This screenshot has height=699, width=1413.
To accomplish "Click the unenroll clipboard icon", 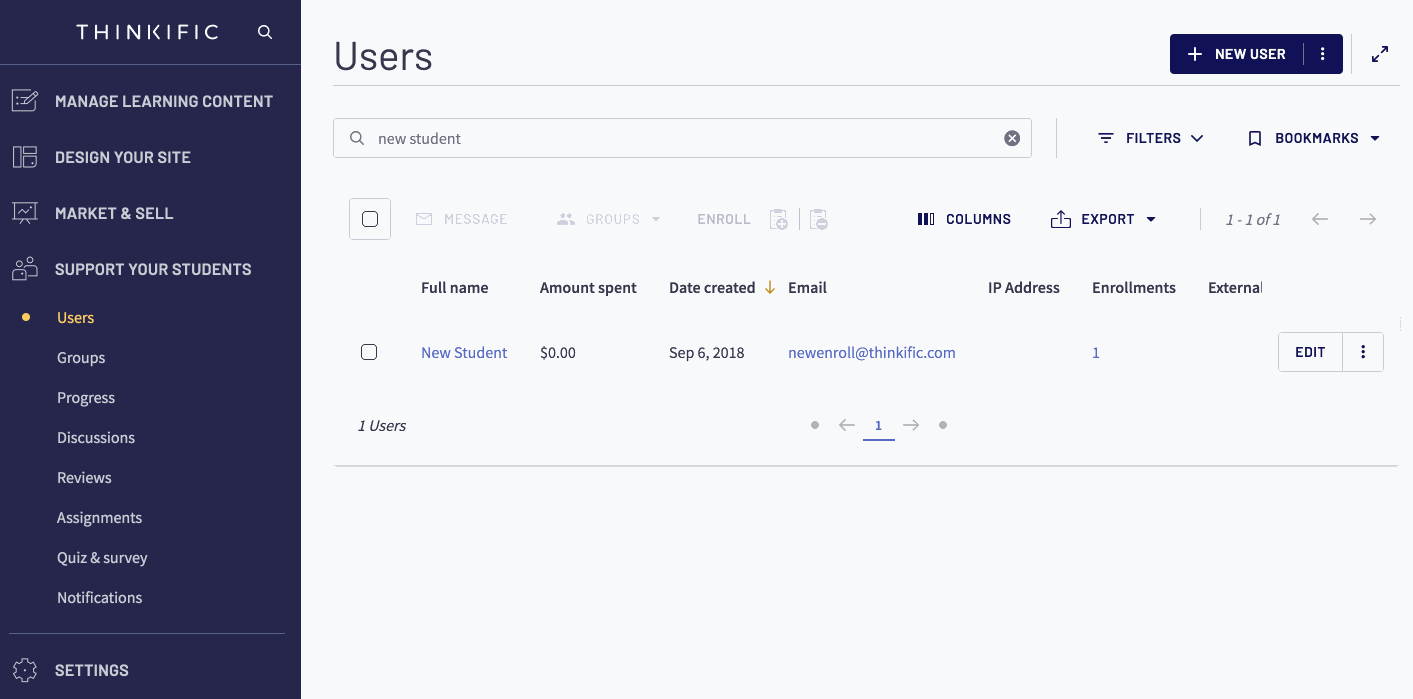I will coord(818,219).
